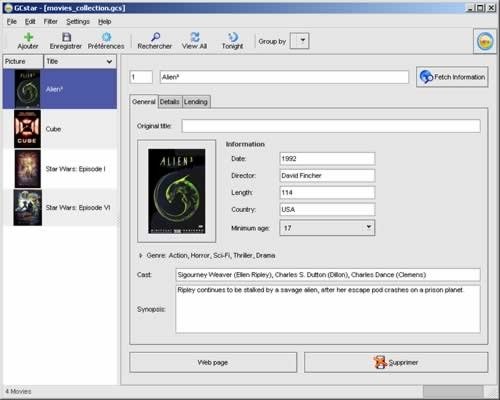Click the Ajouter green plus icon
Screen dimensions: 500x400
coord(29,37)
